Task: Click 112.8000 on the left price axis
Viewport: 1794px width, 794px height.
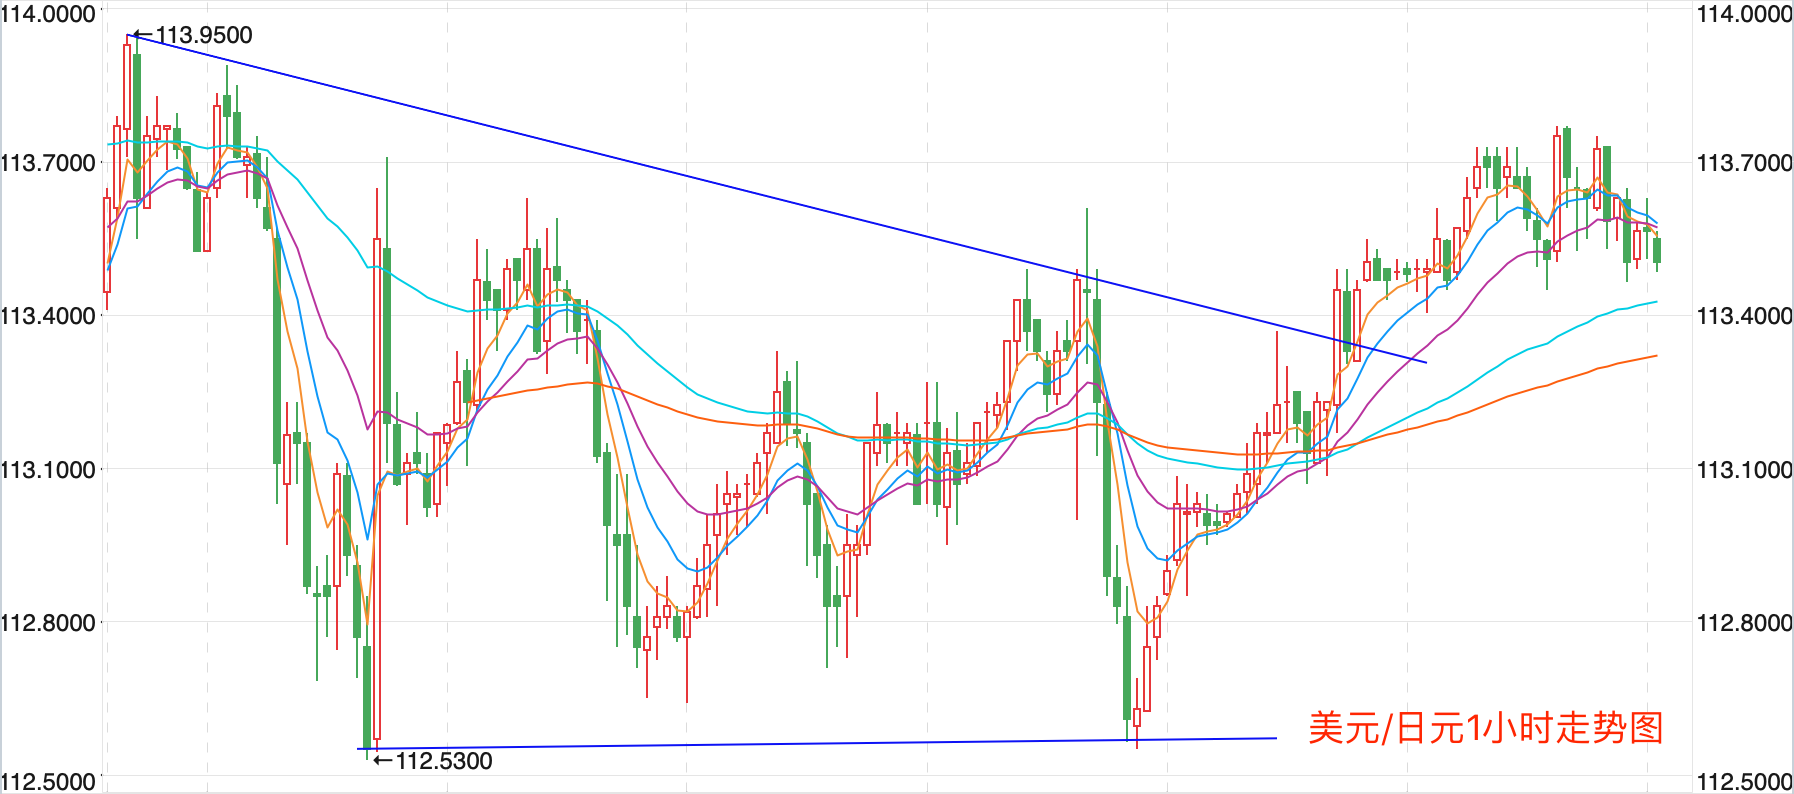Action: [x=48, y=622]
